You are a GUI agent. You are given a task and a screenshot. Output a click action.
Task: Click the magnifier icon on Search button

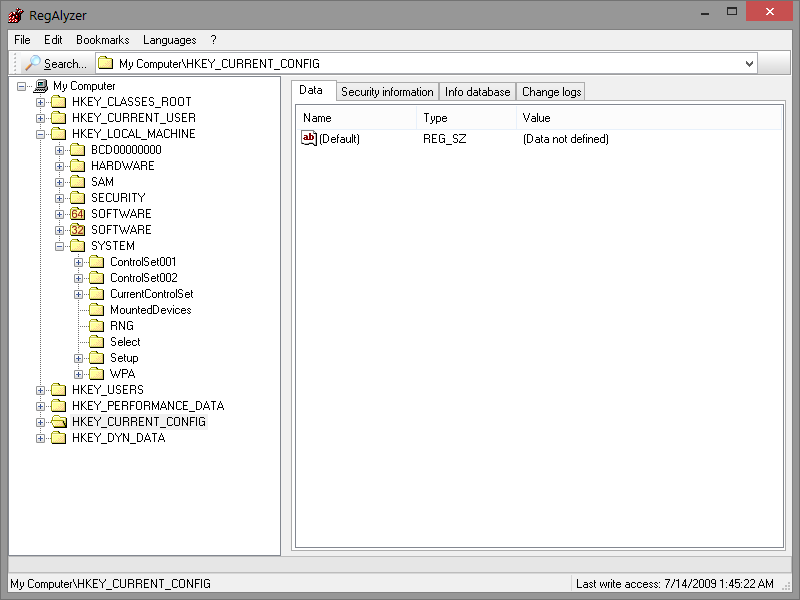click(33, 64)
